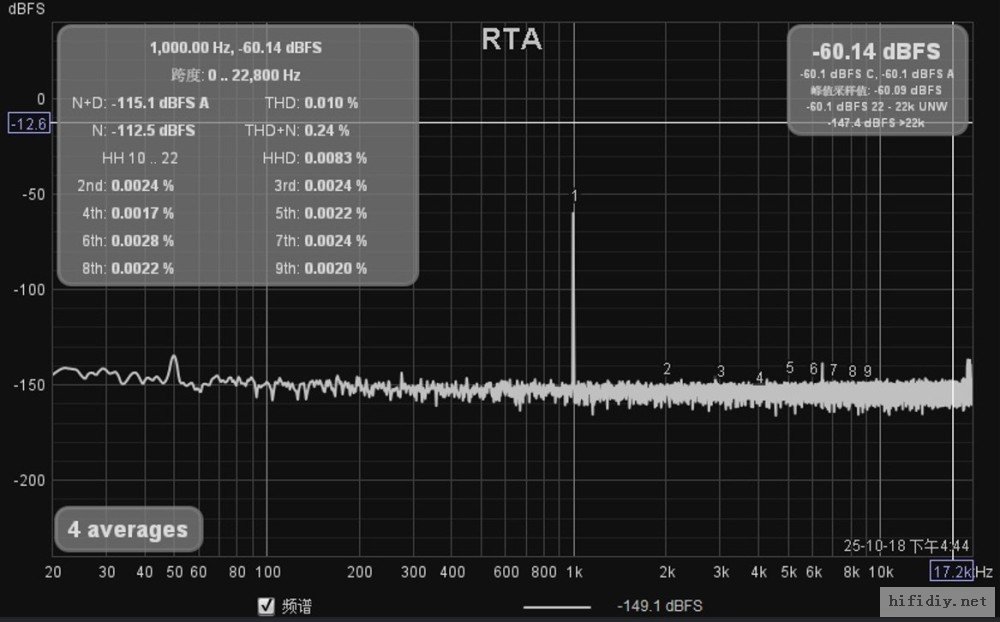Select the 5th harmonic marker

(x=790, y=368)
